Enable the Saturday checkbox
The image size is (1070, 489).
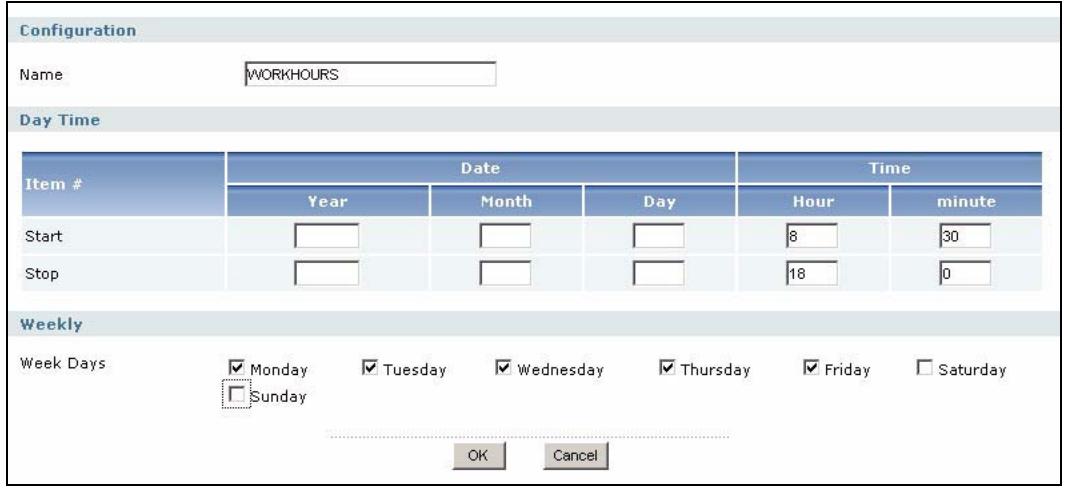[x=924, y=368]
